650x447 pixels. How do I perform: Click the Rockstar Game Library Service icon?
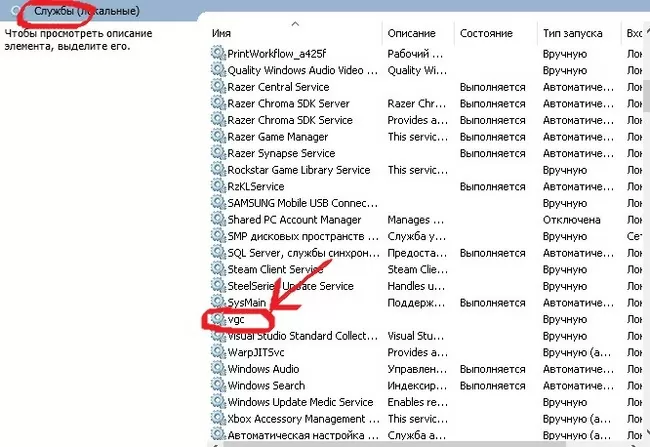[218, 170]
